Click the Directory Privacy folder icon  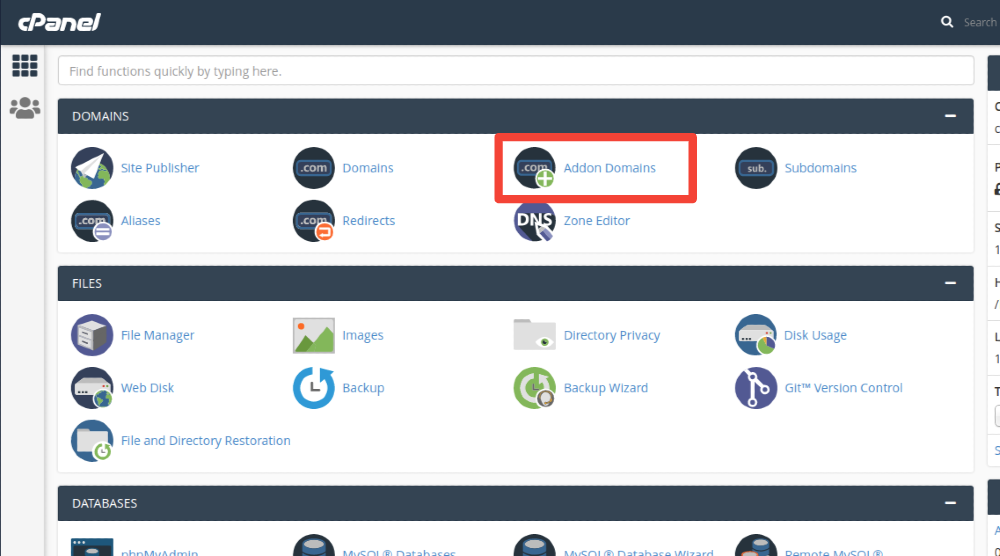(x=534, y=335)
